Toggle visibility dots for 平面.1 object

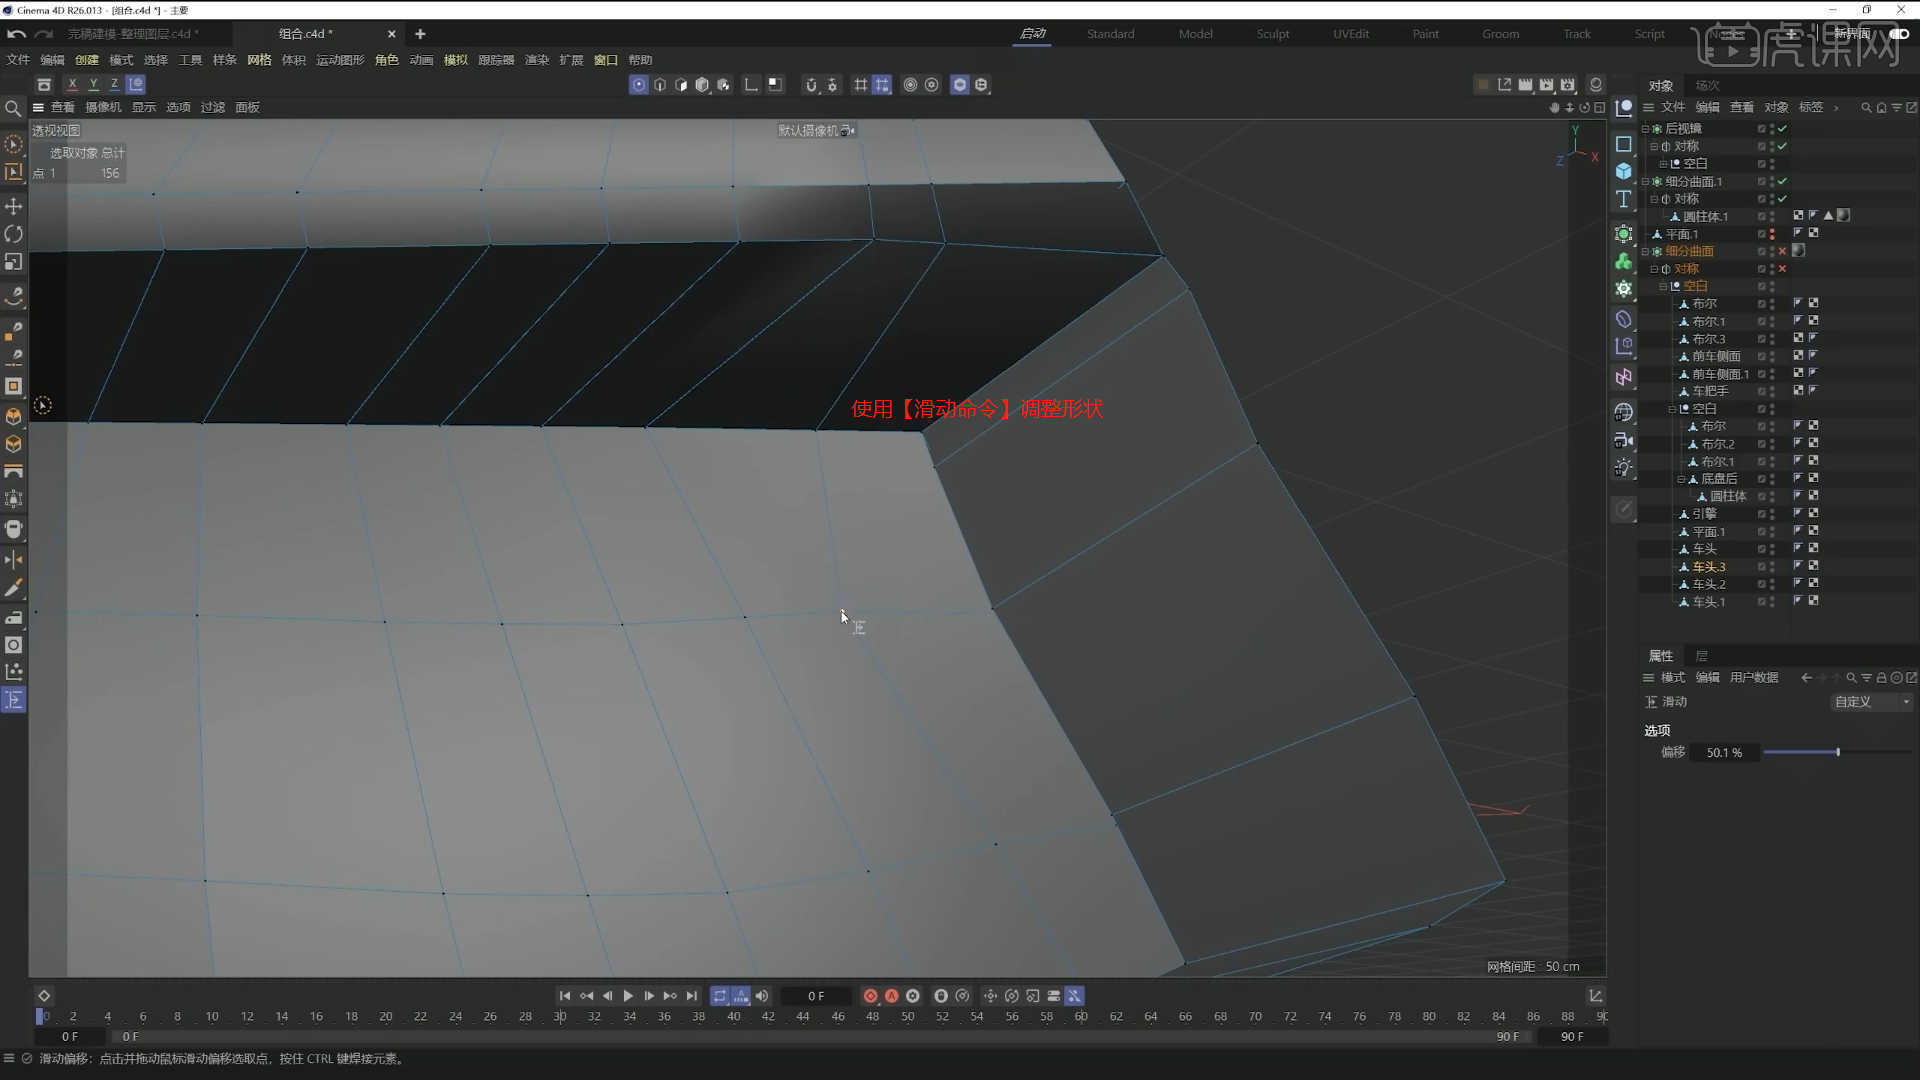point(1772,234)
